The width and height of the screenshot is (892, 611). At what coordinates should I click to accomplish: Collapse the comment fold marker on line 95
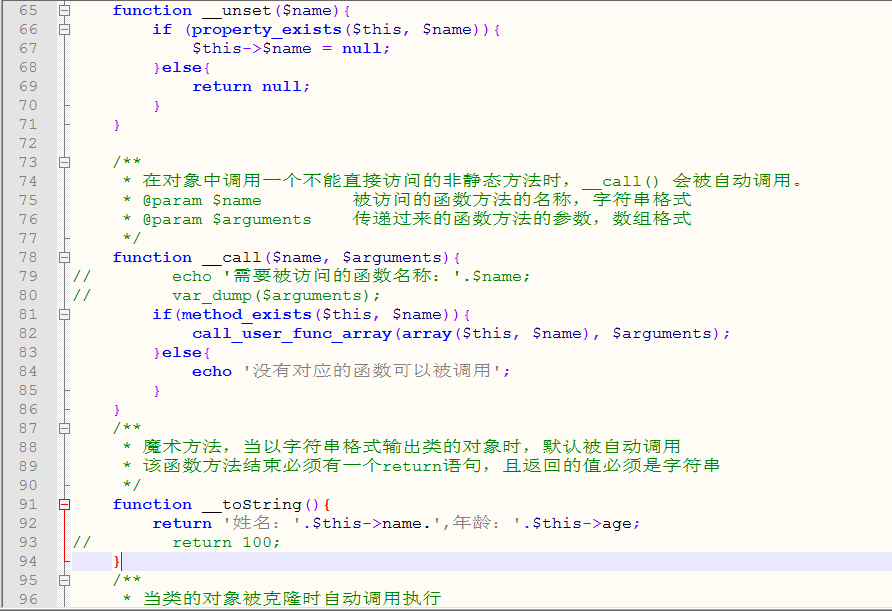coord(64,581)
